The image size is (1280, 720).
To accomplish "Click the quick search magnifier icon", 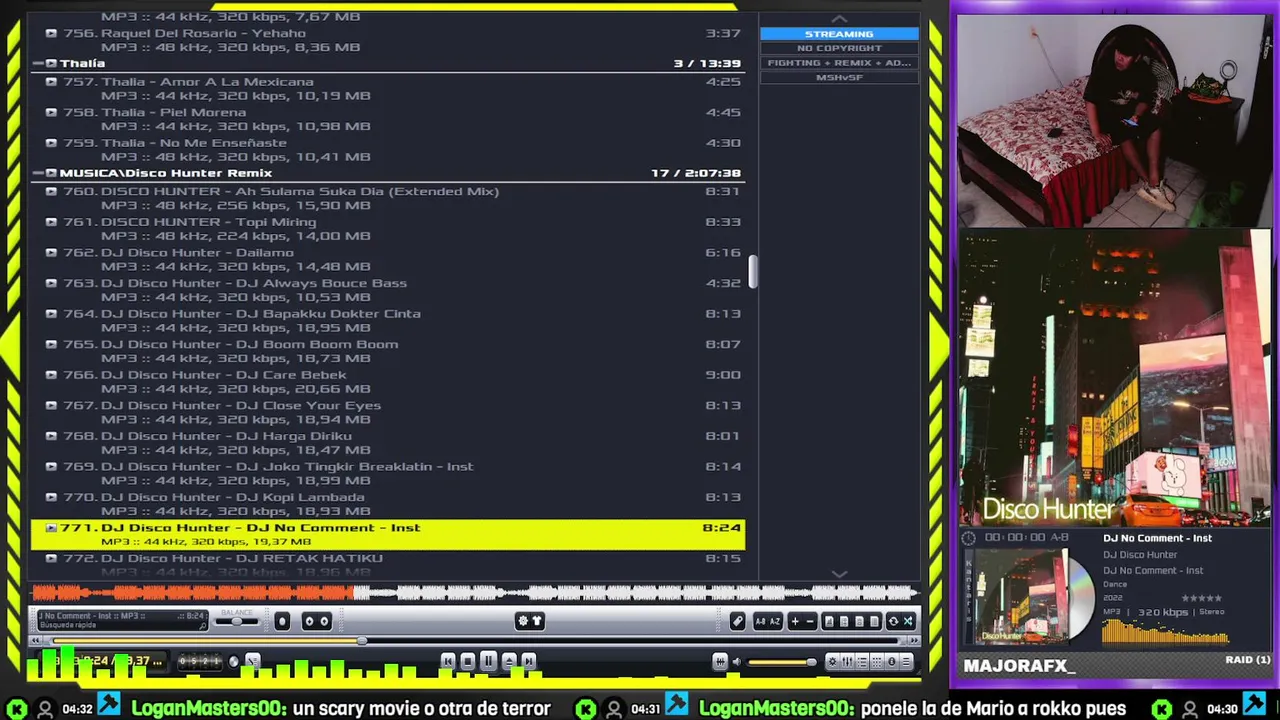I will click(x=203, y=626).
